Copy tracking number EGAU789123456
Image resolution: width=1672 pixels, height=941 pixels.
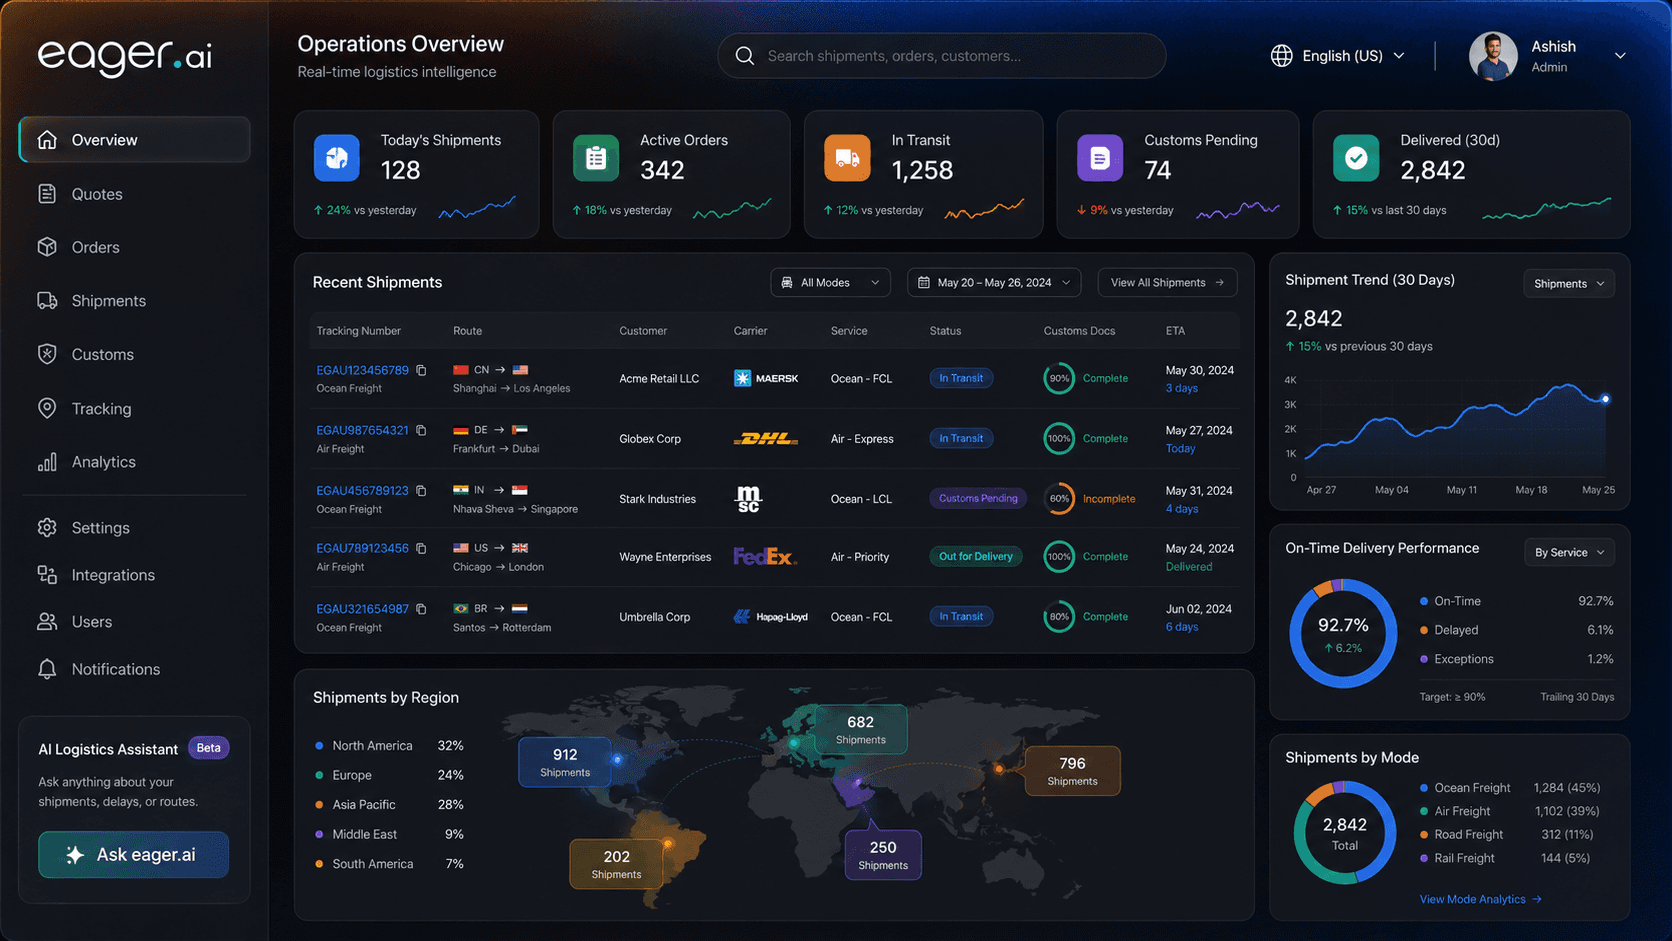[422, 548]
